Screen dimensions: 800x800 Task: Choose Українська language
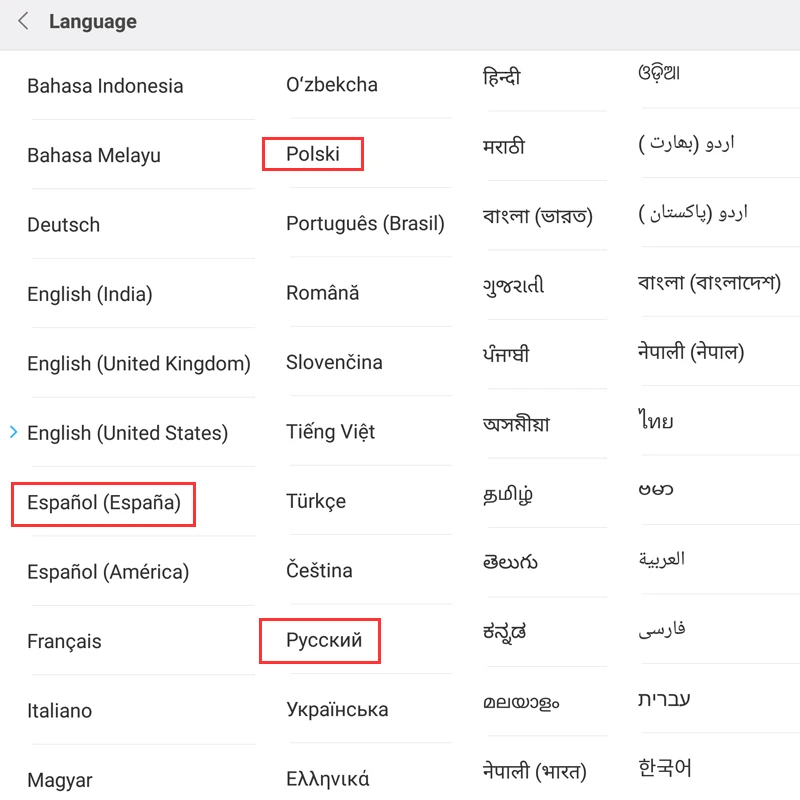337,710
